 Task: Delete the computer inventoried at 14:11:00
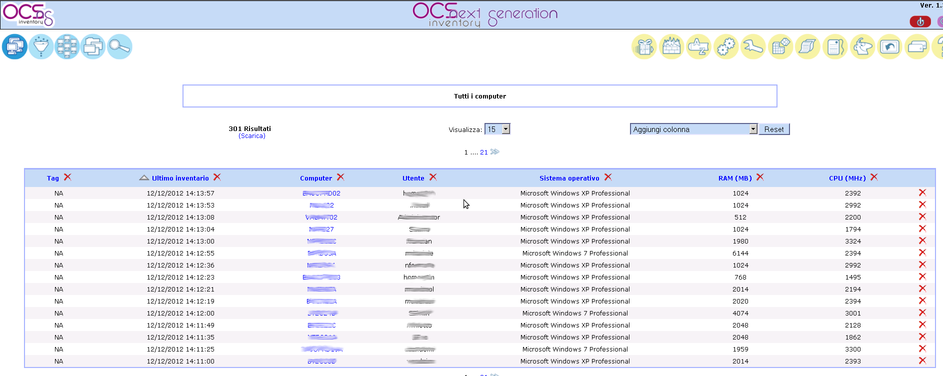click(922, 360)
